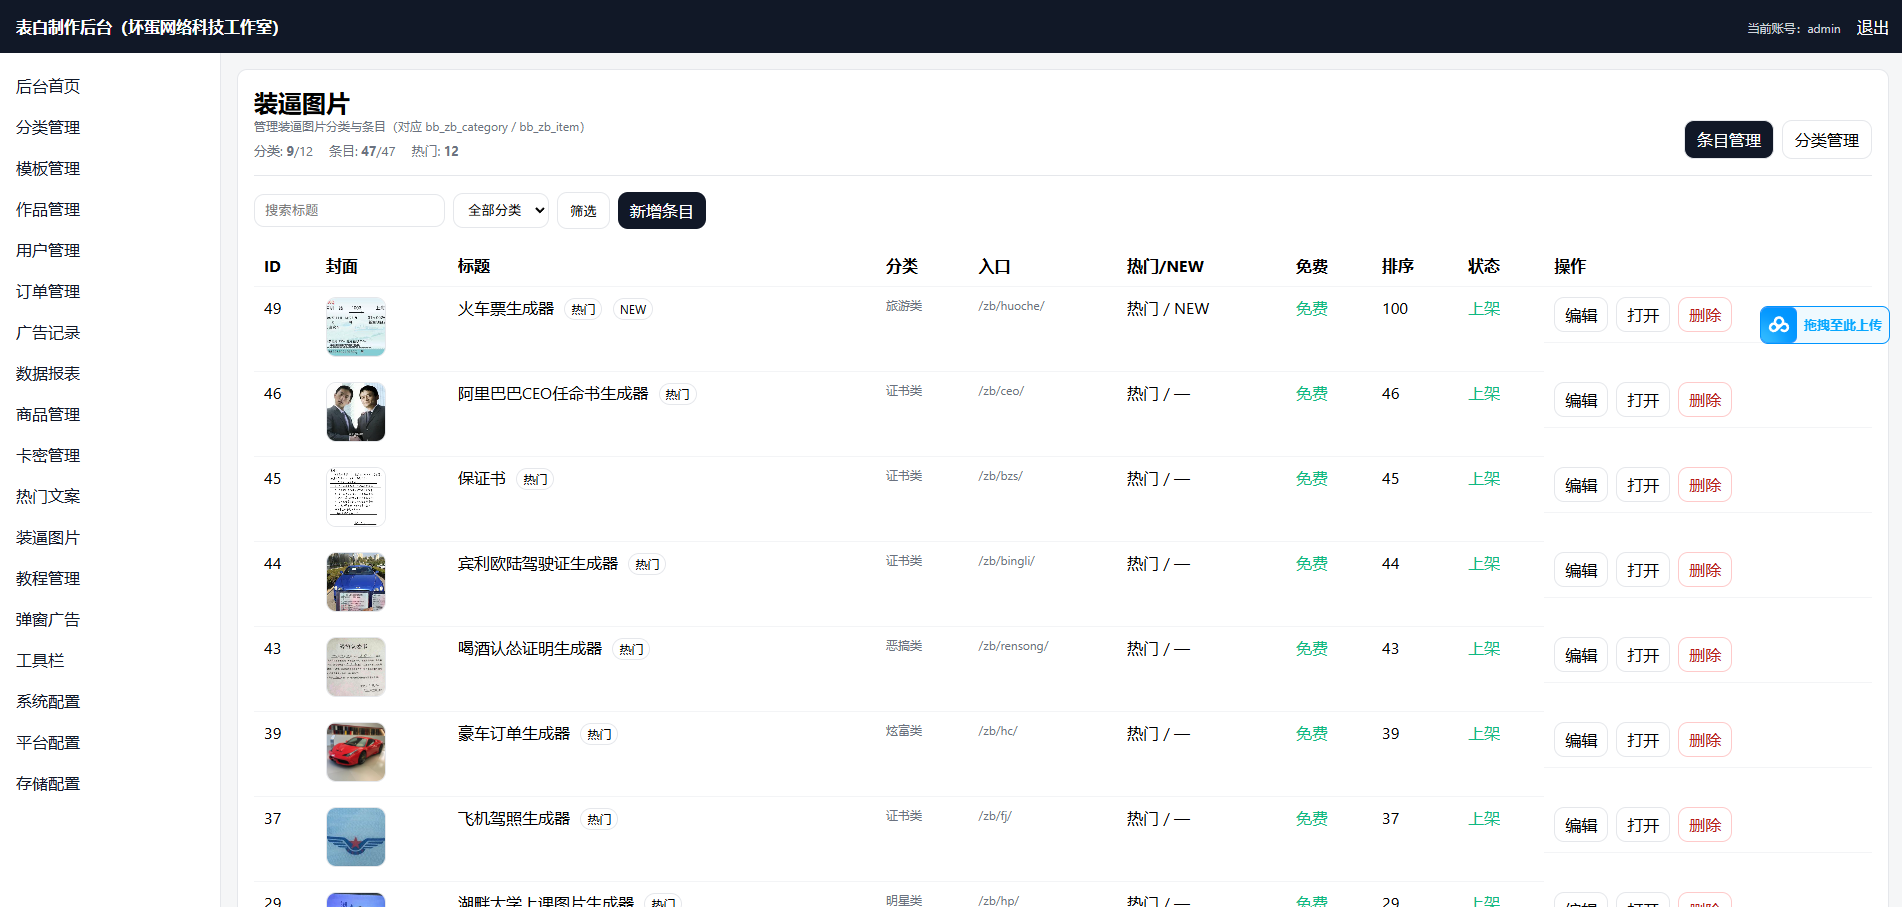Switch to the 分类管理 tab

(x=1826, y=140)
